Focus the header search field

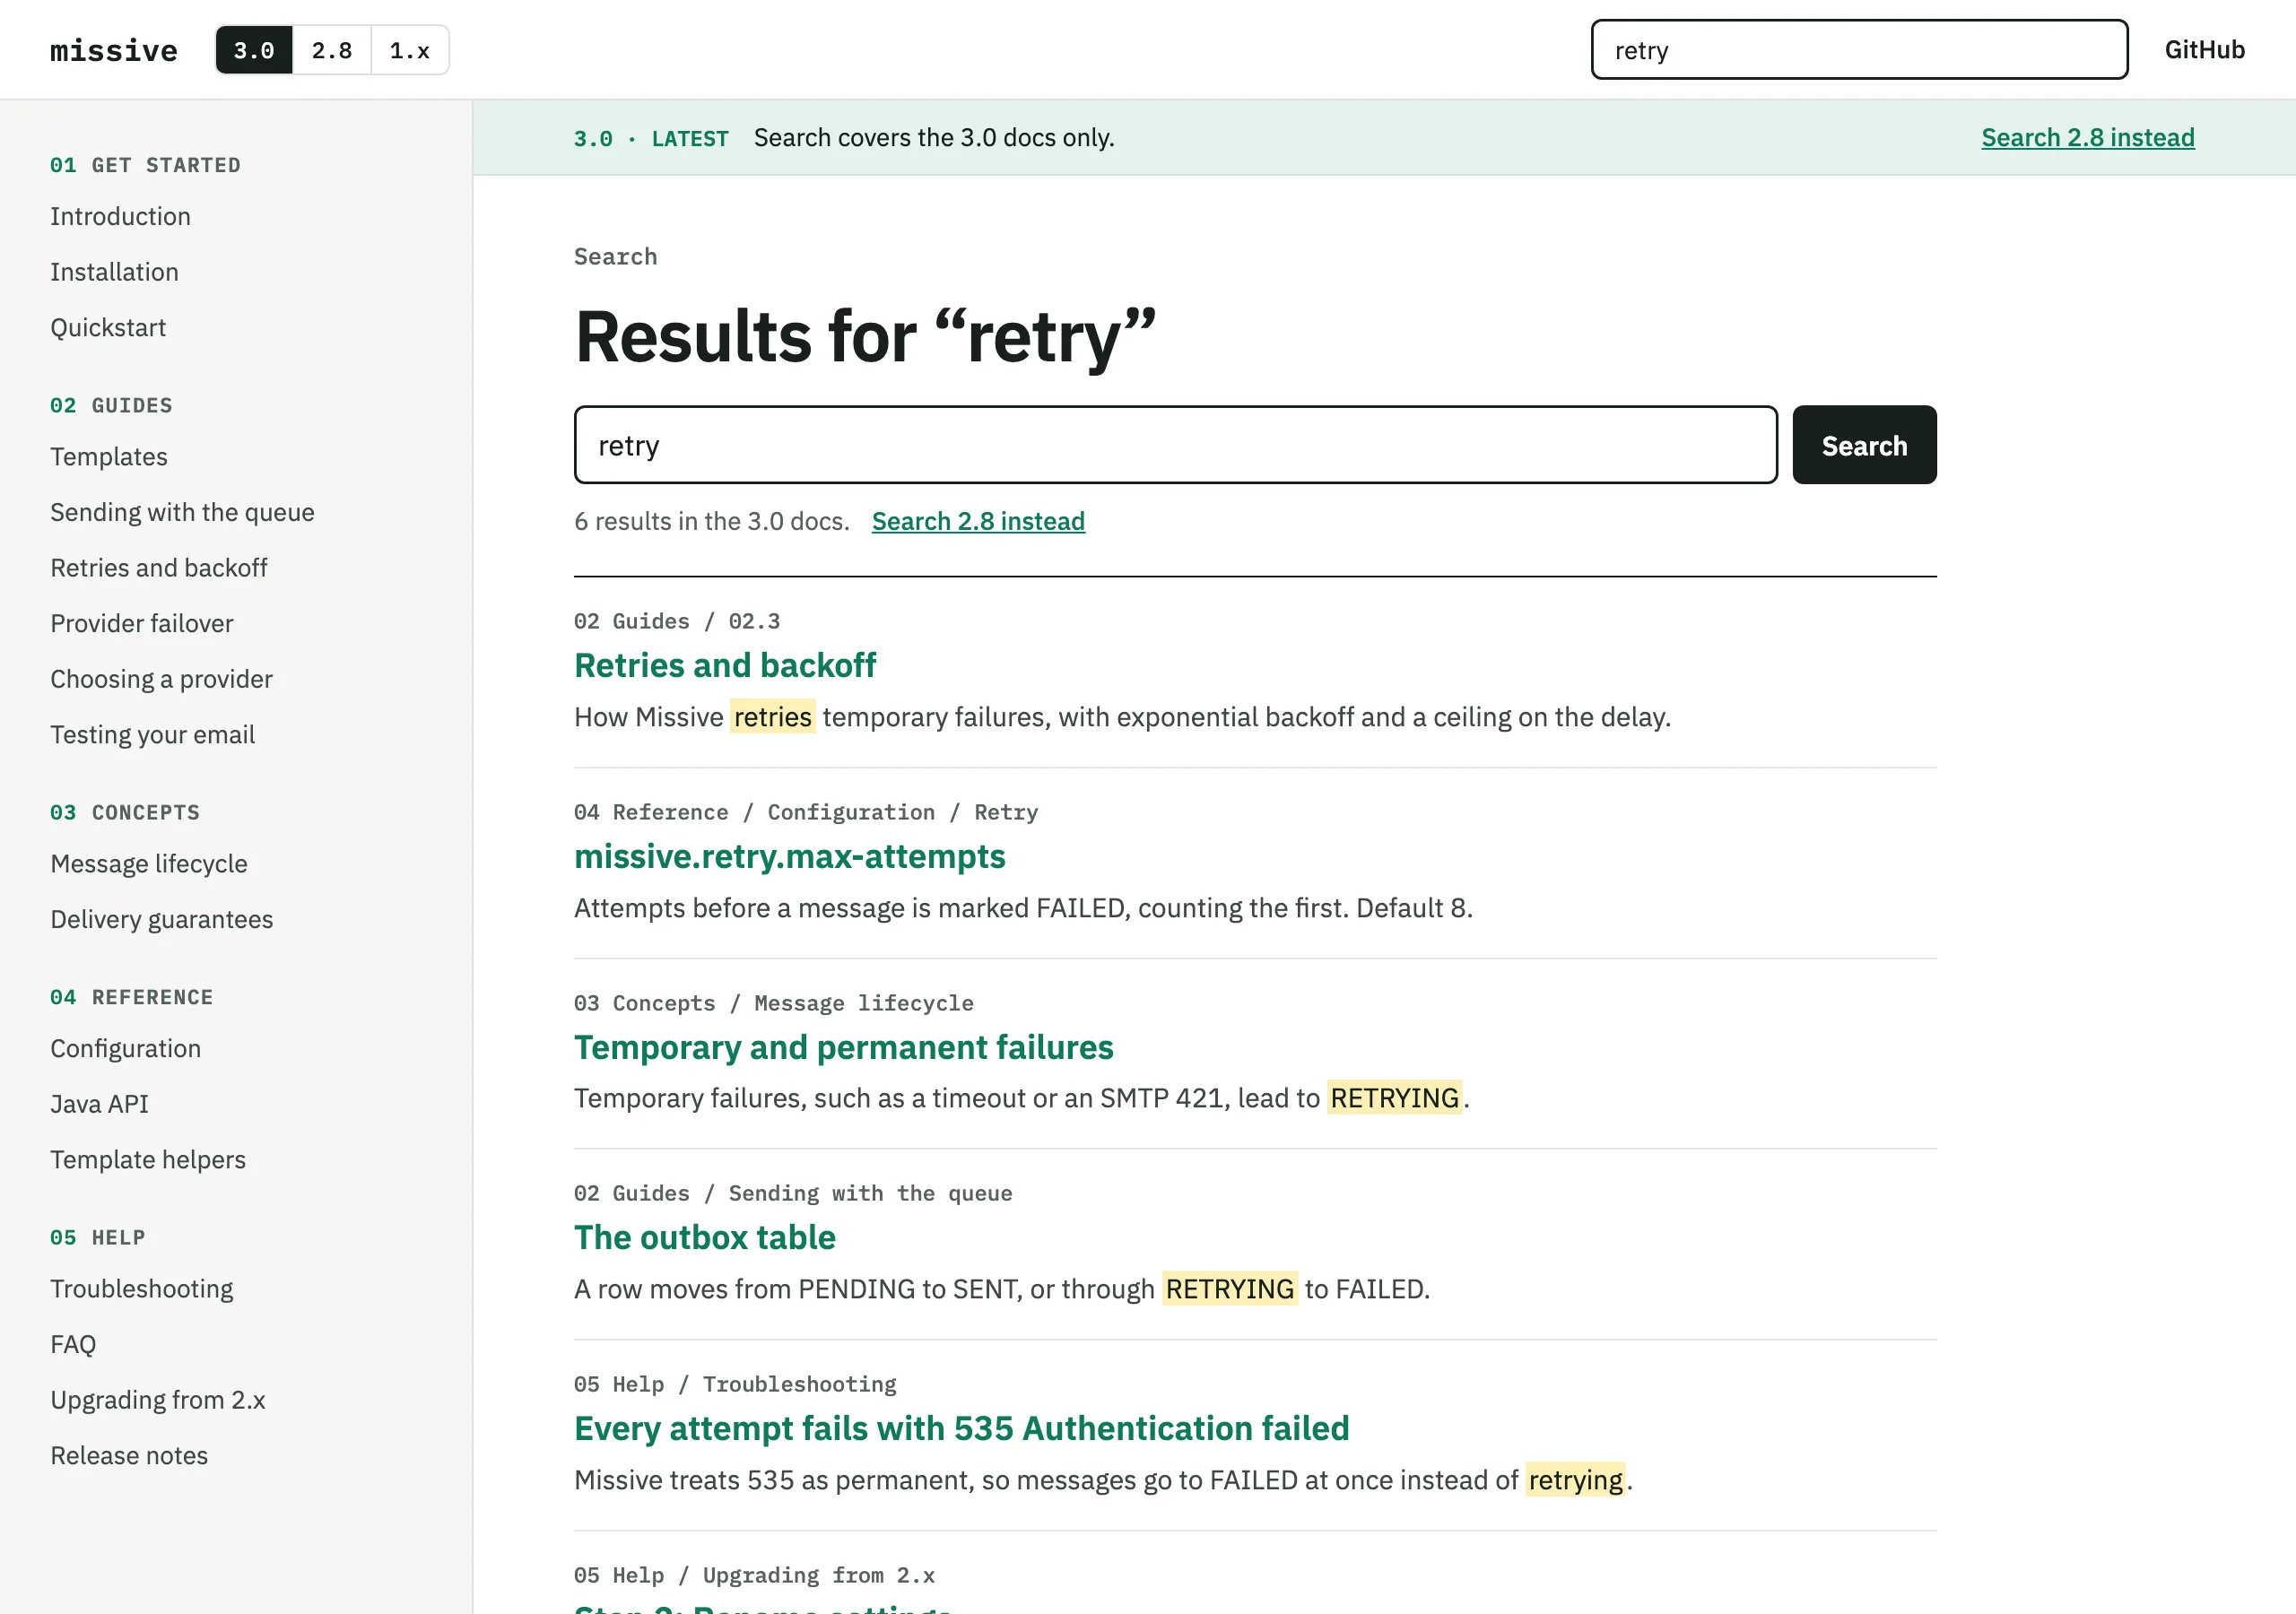click(x=1859, y=50)
